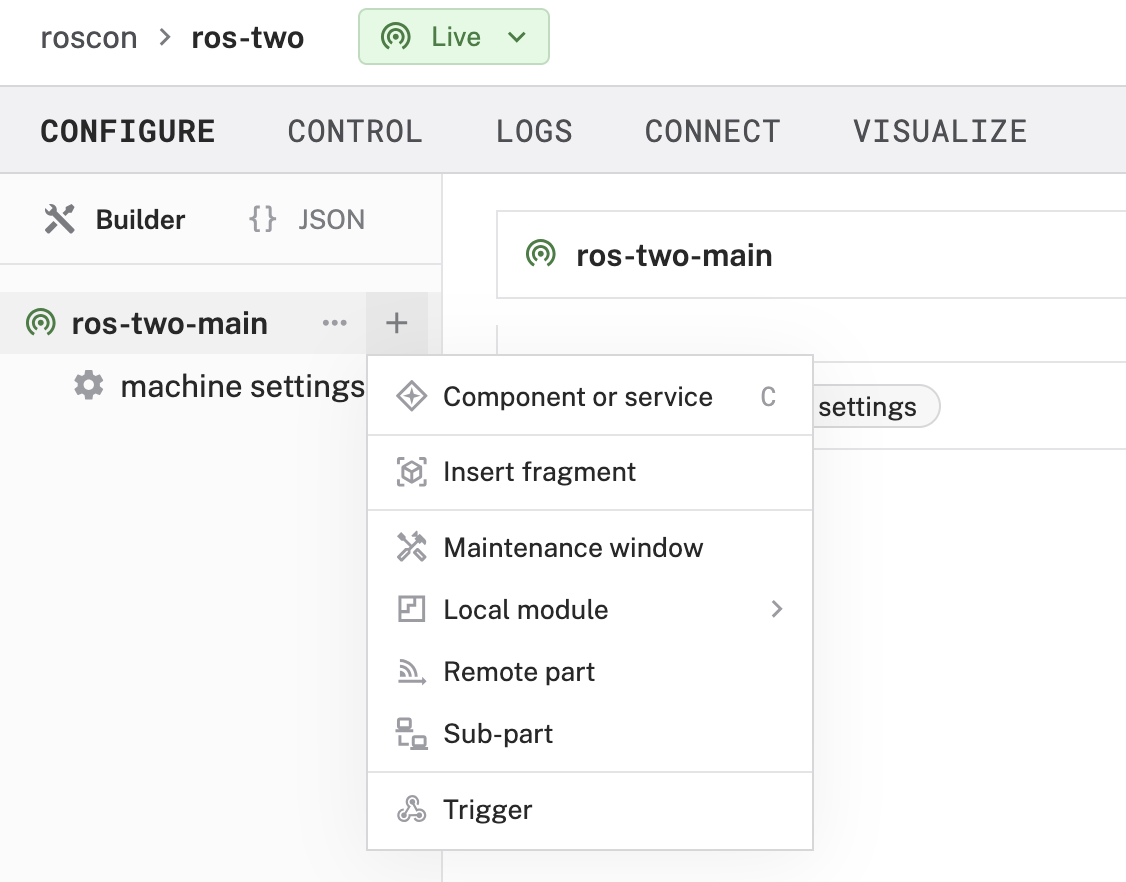This screenshot has height=882, width=1126.
Task: Open the LOGS tab
Action: (534, 131)
